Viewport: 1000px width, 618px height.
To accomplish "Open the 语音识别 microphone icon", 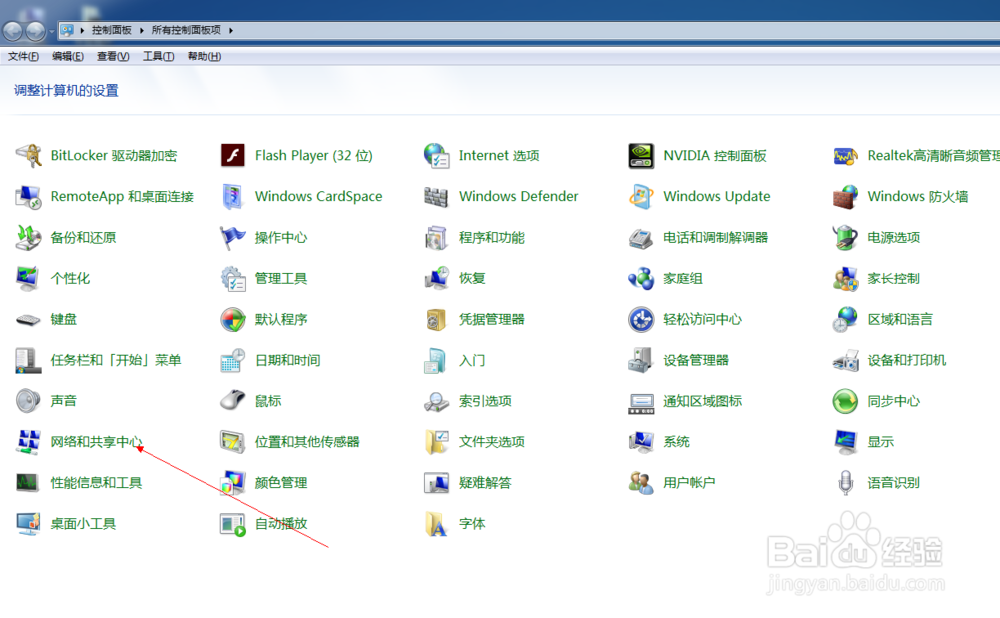I will pyautogui.click(x=845, y=483).
